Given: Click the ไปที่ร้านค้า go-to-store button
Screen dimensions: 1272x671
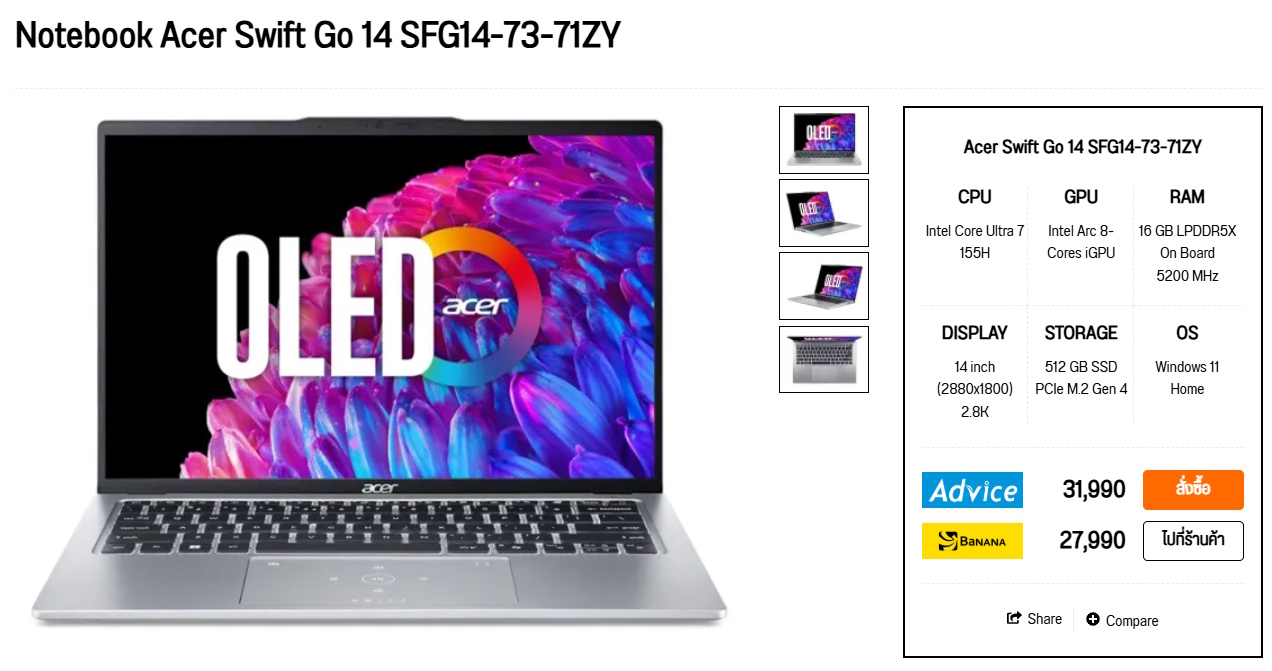Looking at the screenshot, I should point(1193,541).
